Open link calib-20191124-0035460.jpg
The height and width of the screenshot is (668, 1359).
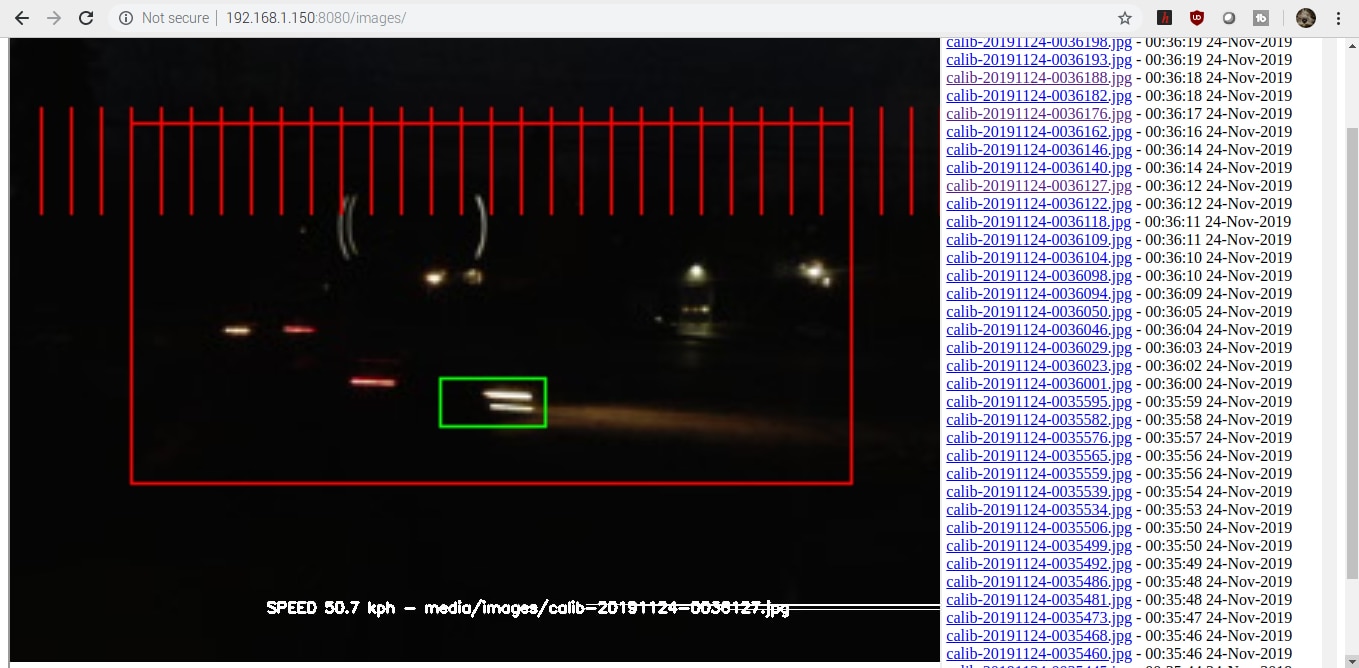1038,654
